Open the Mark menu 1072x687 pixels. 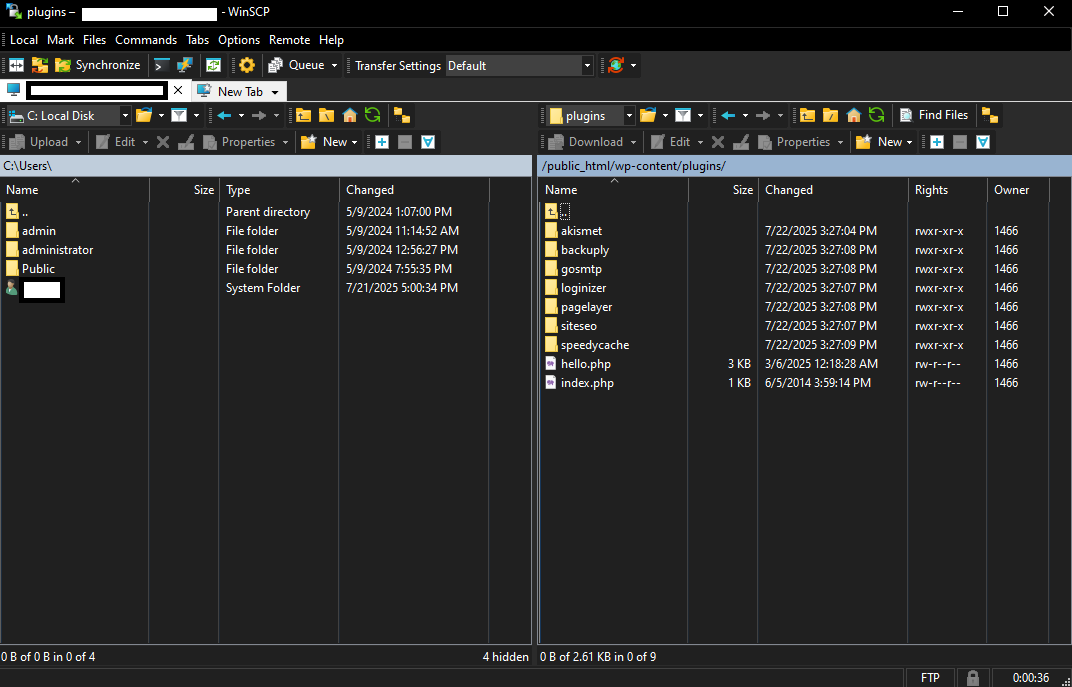[60, 40]
